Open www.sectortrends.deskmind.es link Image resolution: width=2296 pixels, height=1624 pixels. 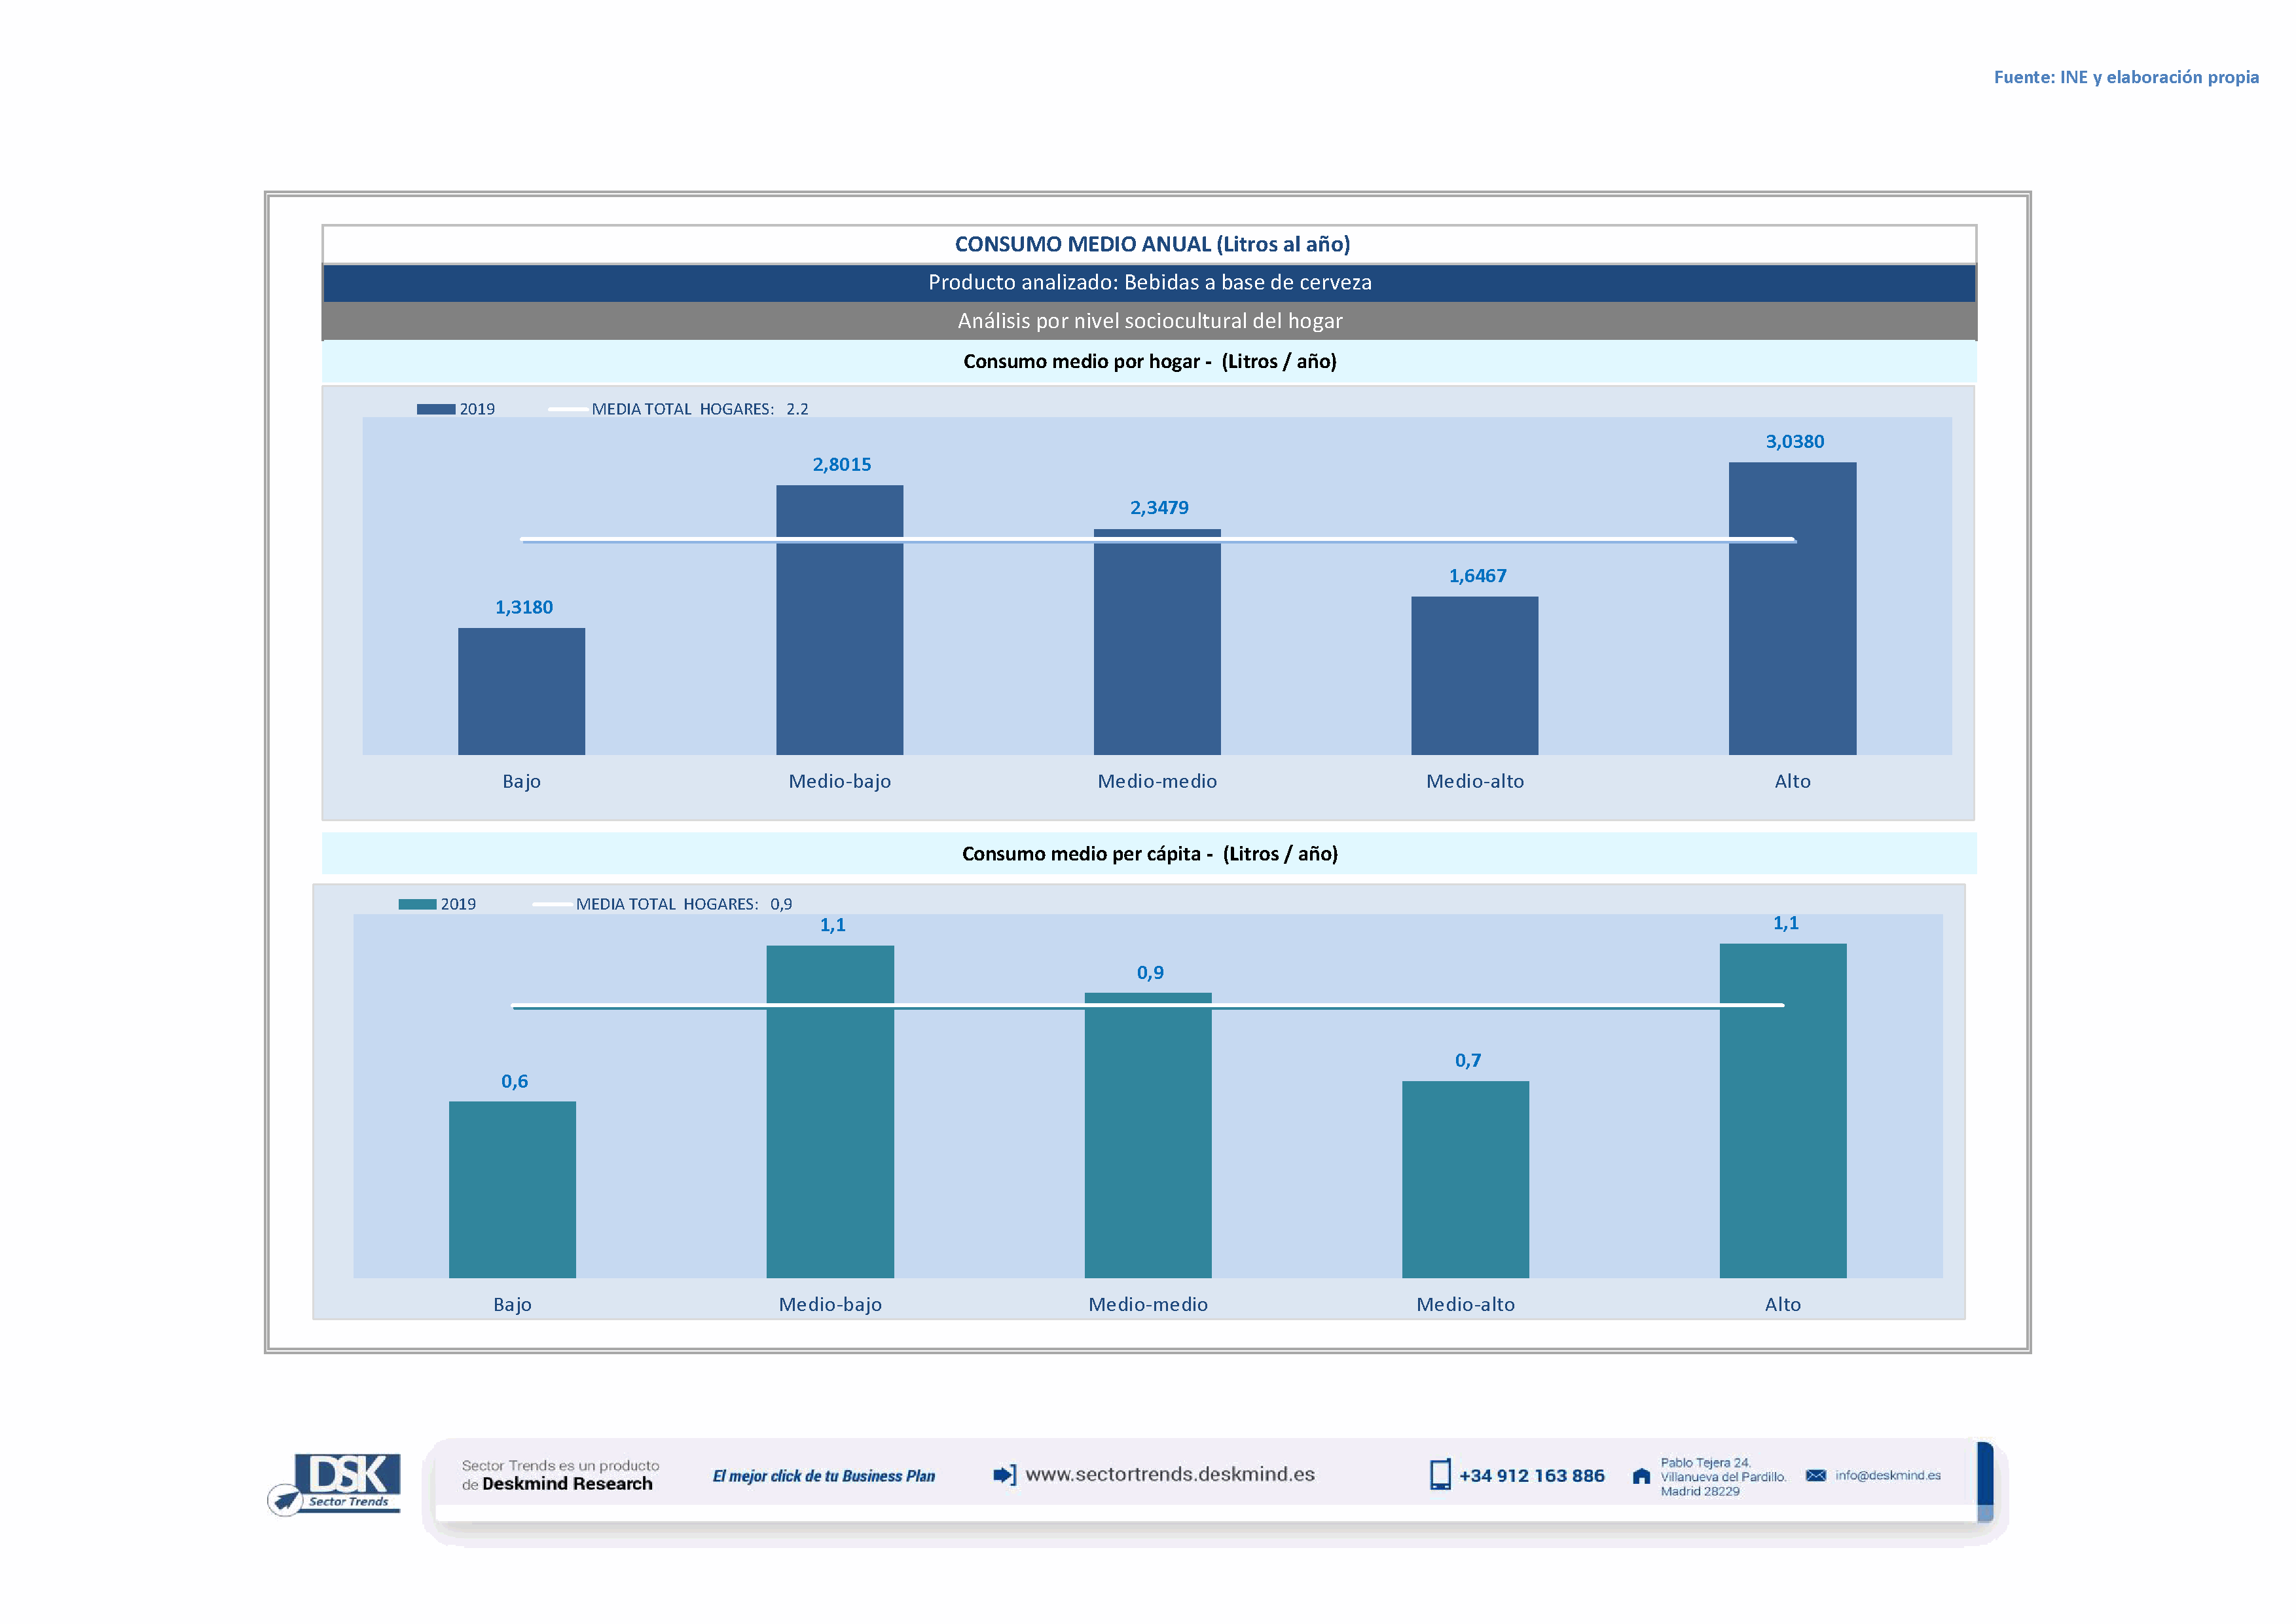pos(1170,1474)
